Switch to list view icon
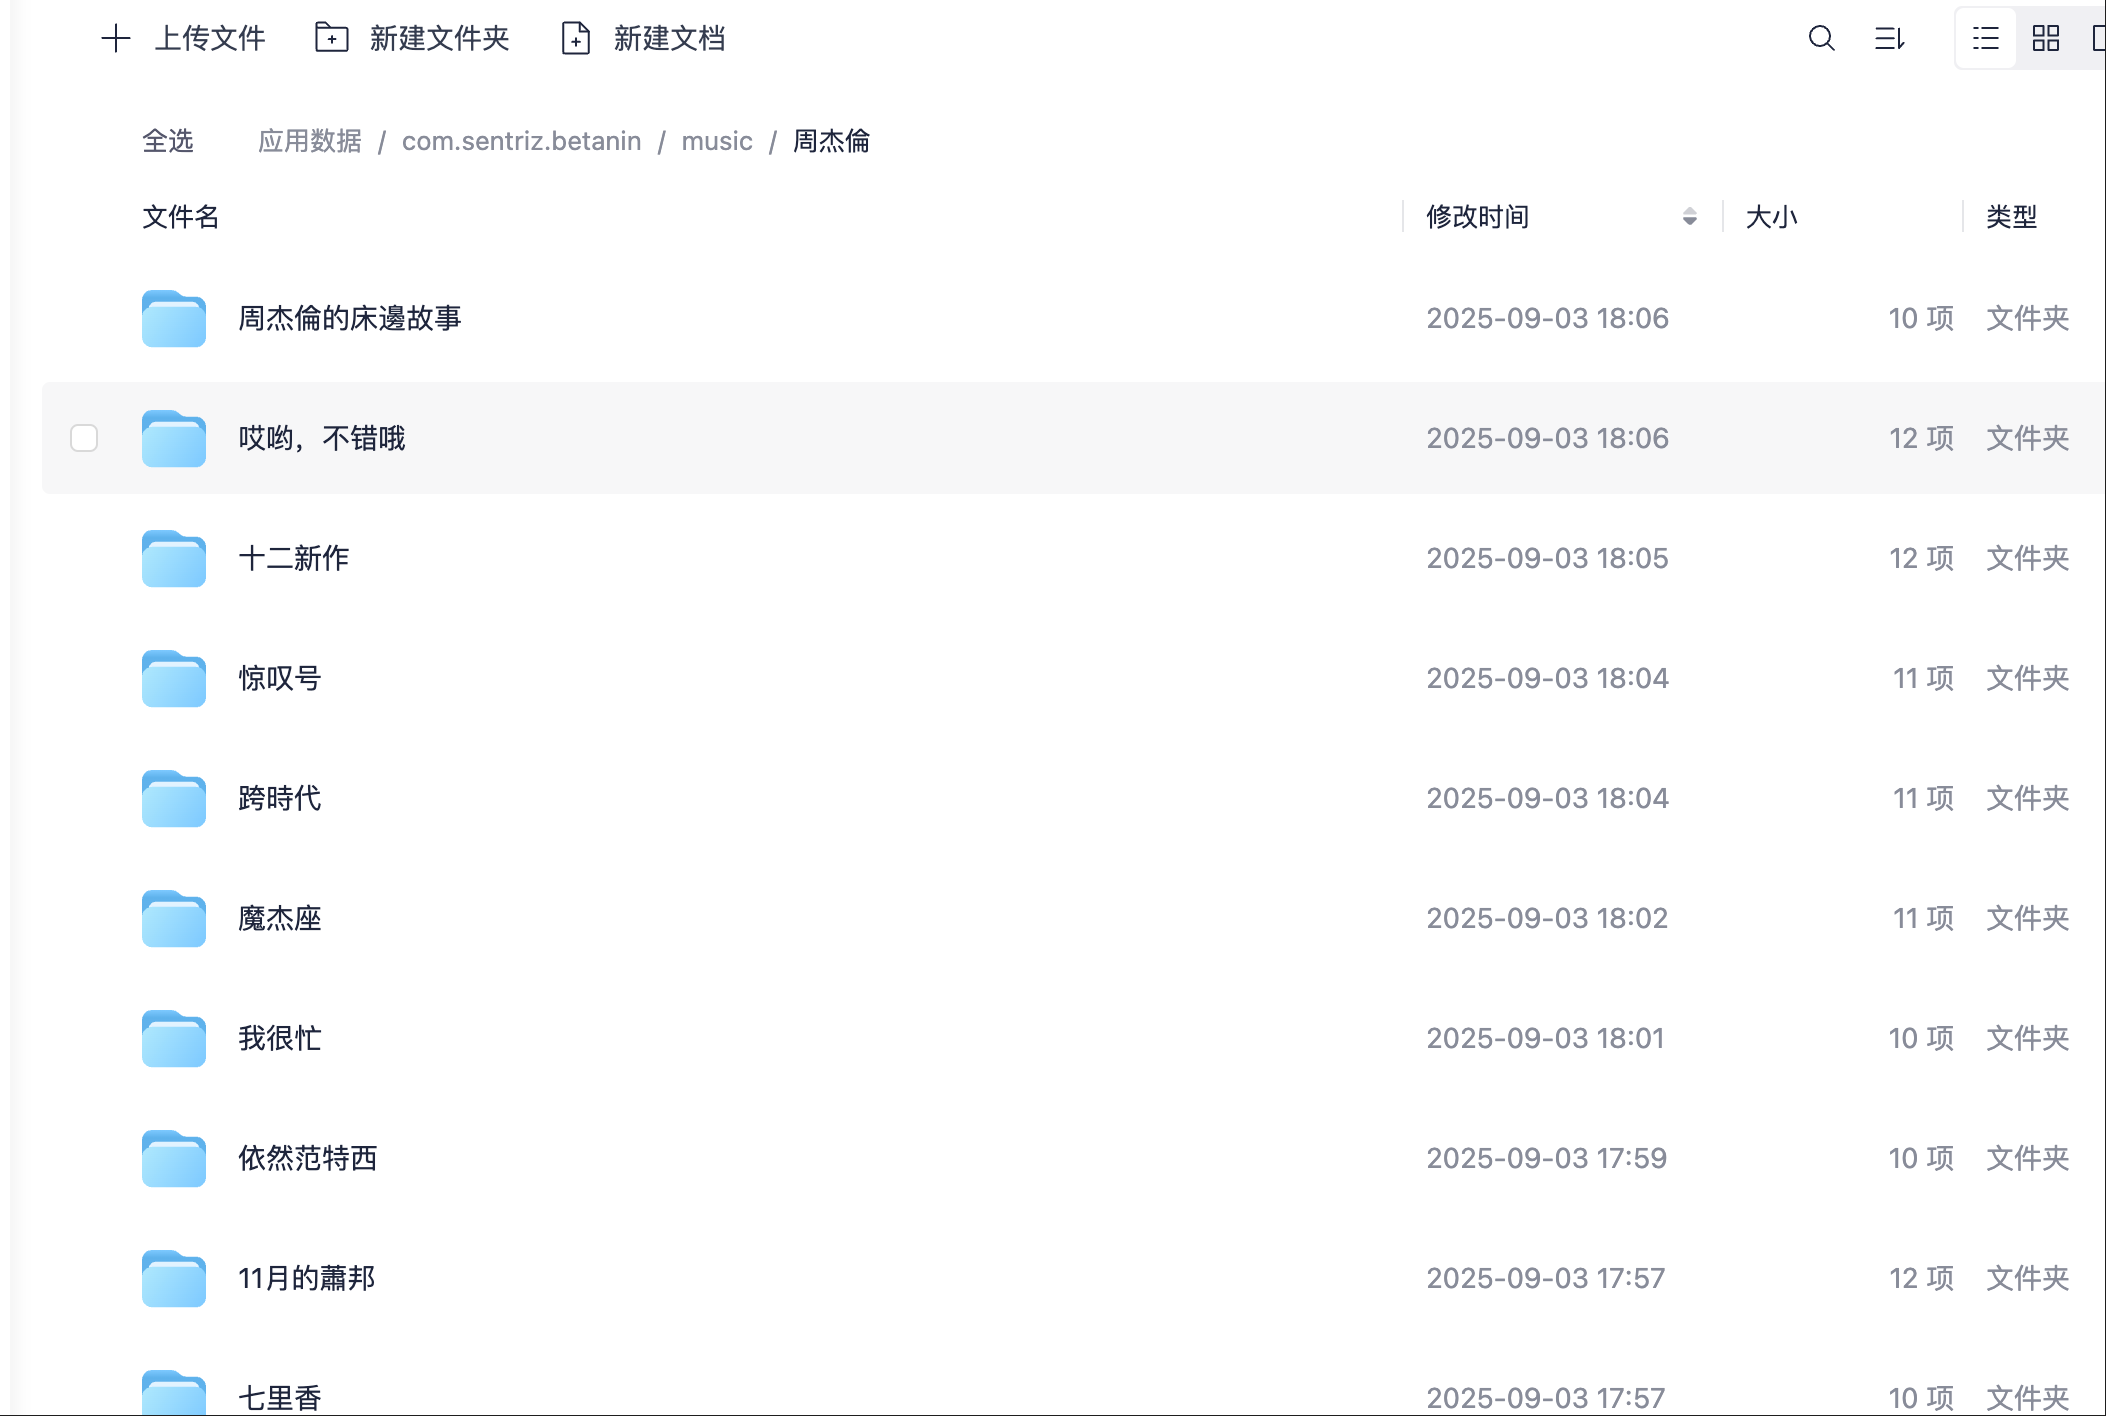Image resolution: width=2106 pixels, height=1416 pixels. [x=1985, y=39]
